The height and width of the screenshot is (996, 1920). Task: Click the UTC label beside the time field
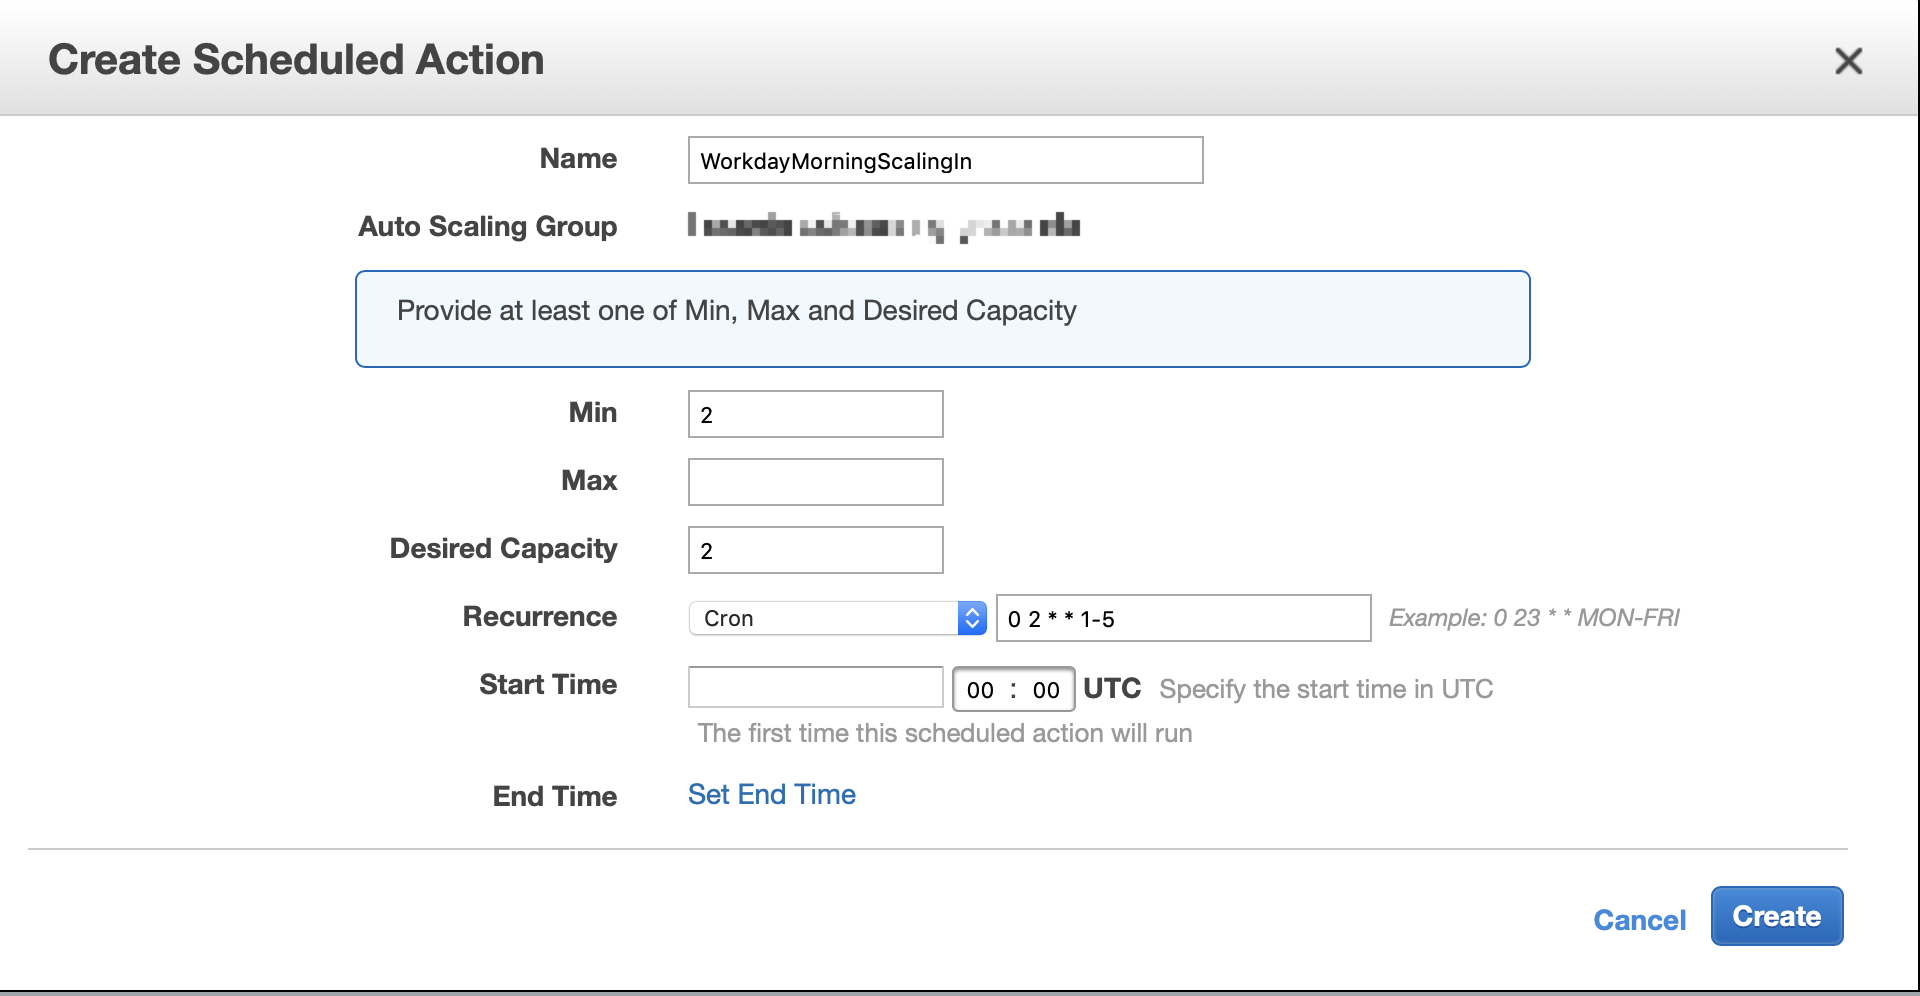click(x=1112, y=688)
